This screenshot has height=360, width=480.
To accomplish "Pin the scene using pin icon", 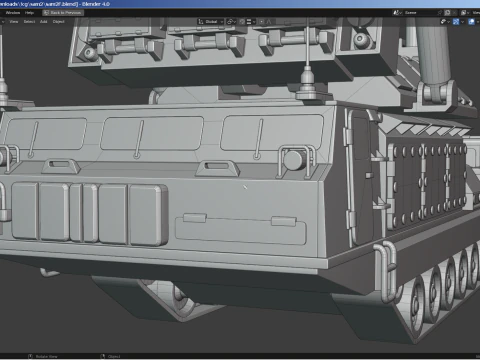I will pos(440,13).
